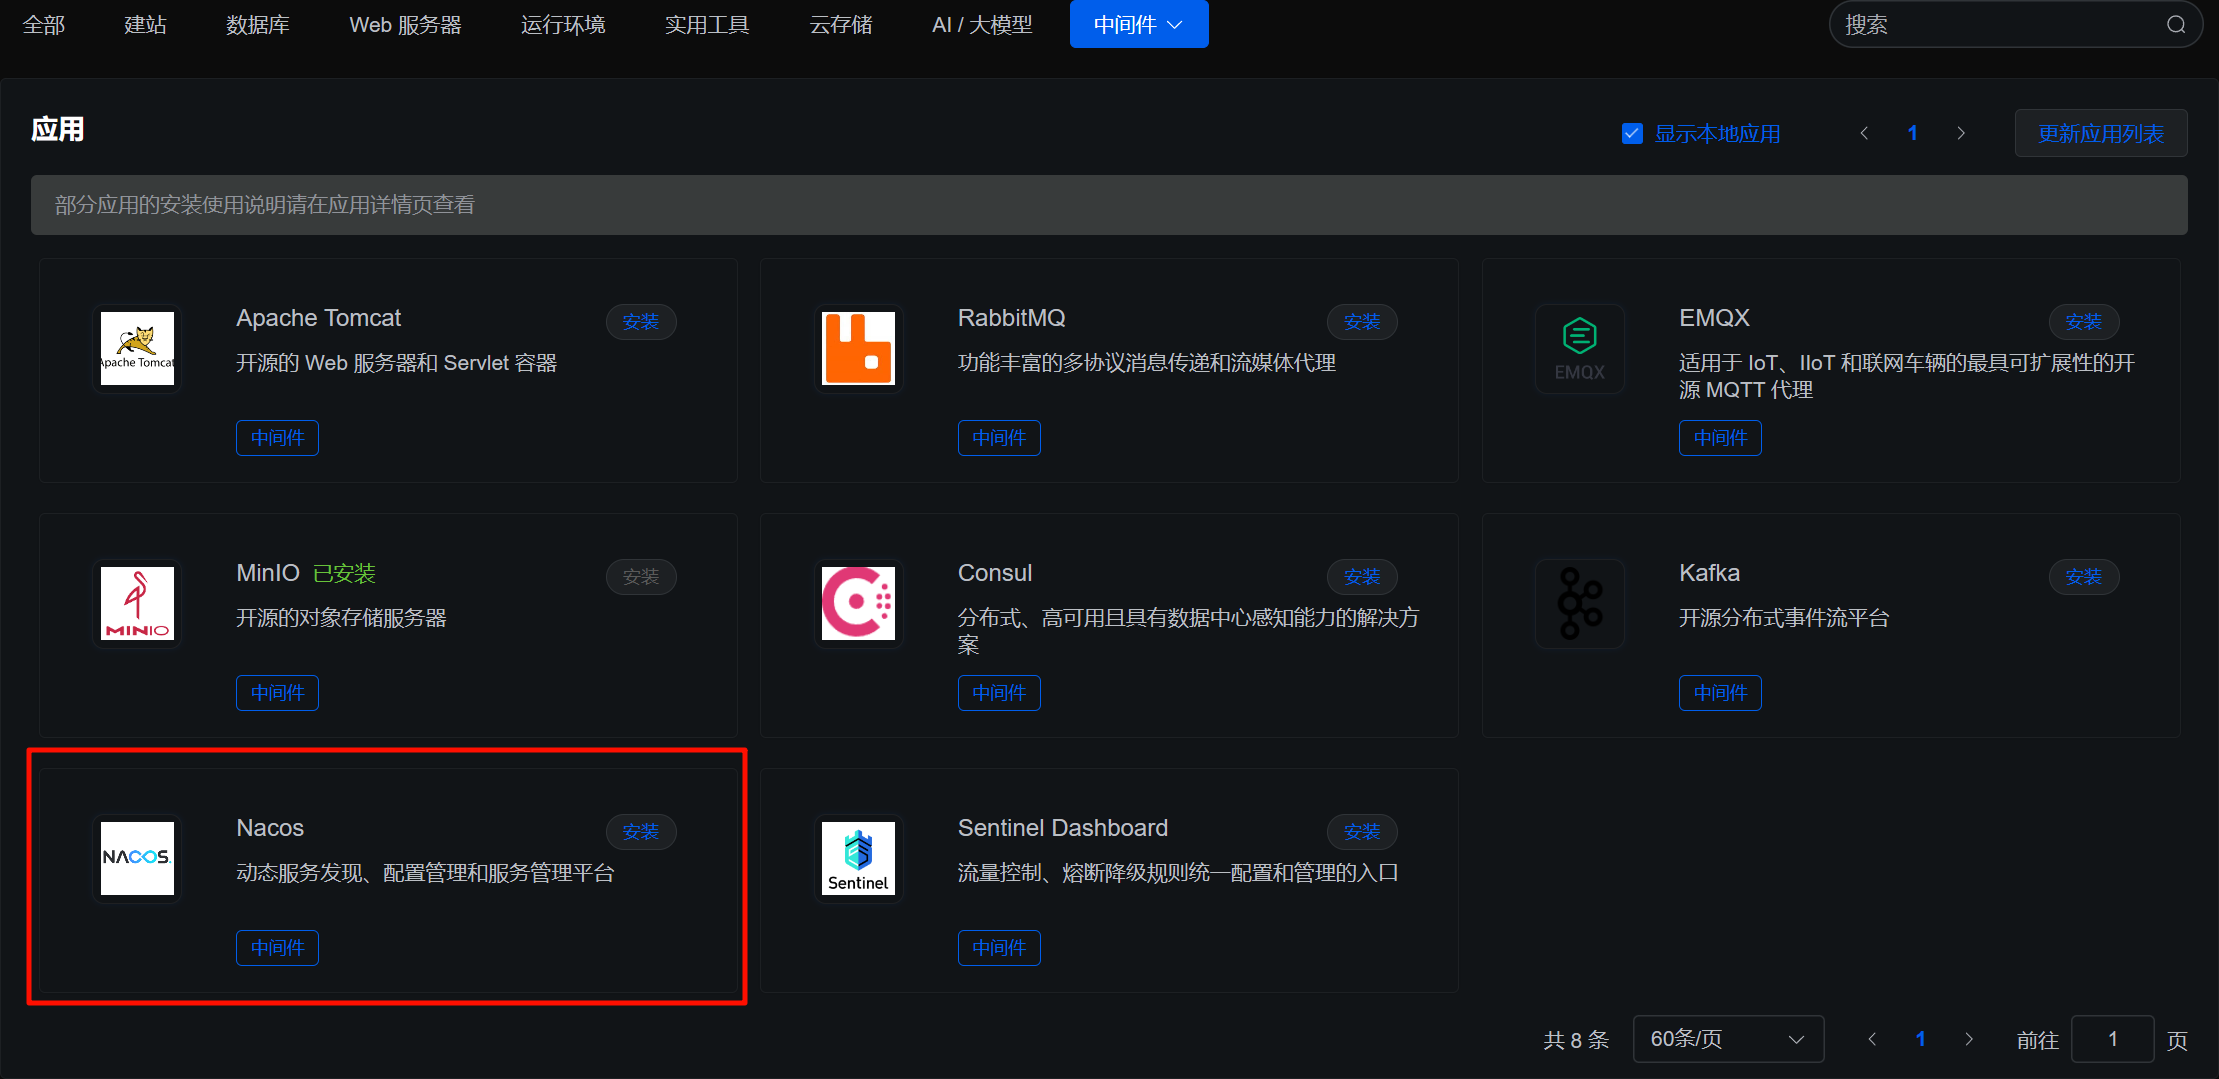Viewport: 2219px width, 1079px height.
Task: Switch to the 数据库 tab
Action: coord(258,25)
